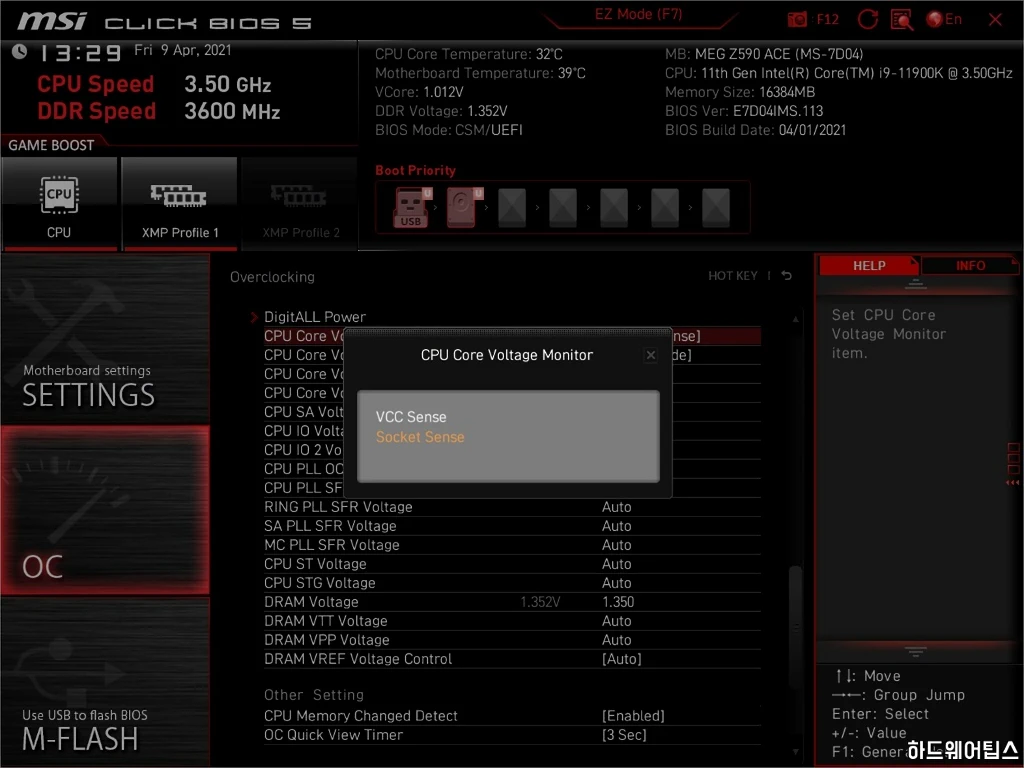Viewport: 1024px width, 768px height.
Task: Change language via the En globe icon
Action: (x=944, y=20)
